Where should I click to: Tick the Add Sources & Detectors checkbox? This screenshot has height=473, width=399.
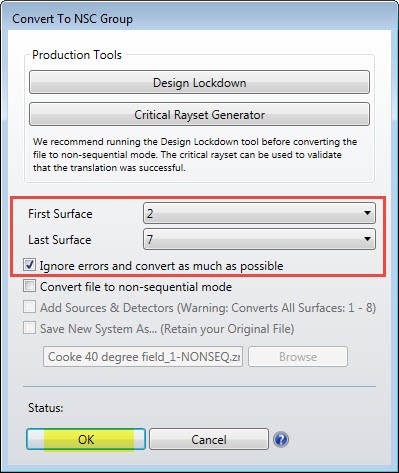29,307
